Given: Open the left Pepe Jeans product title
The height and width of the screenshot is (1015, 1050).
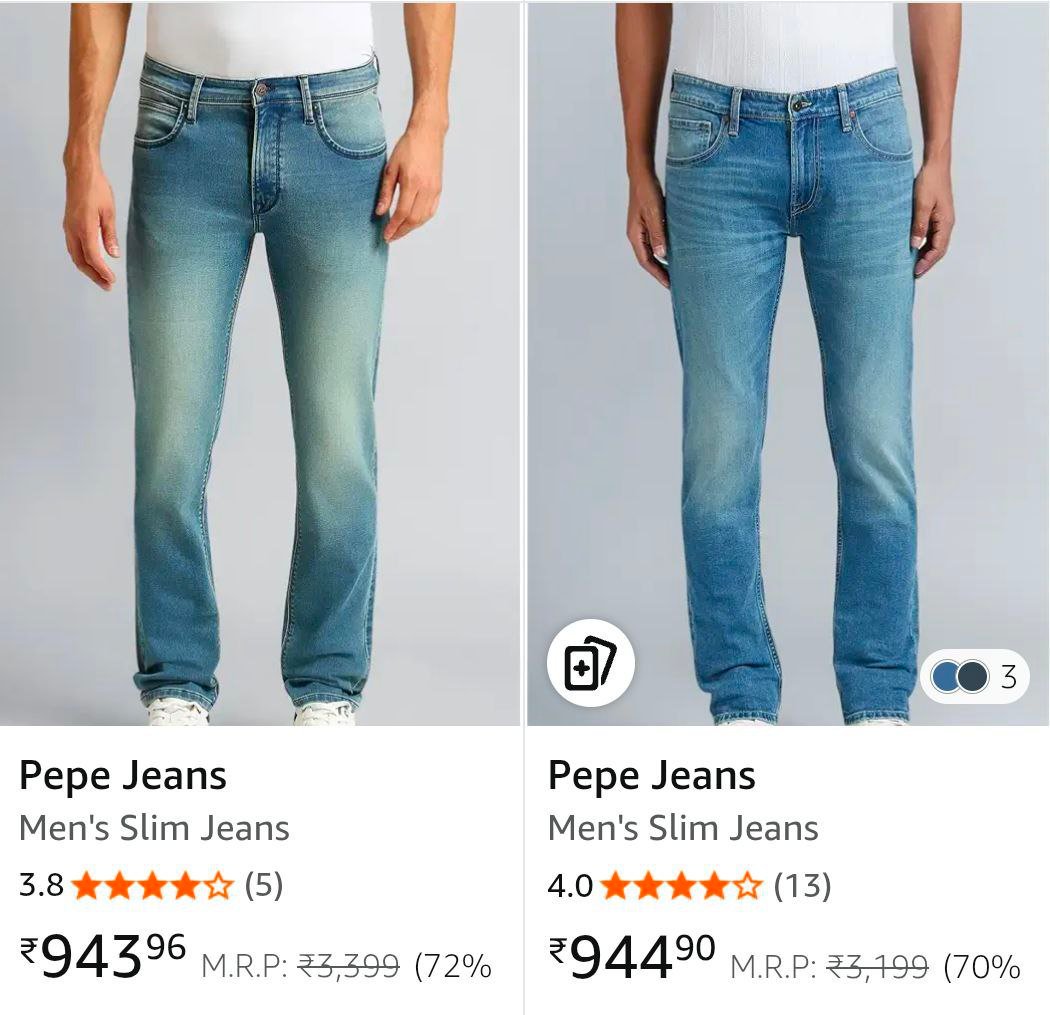Looking at the screenshot, I should (123, 774).
